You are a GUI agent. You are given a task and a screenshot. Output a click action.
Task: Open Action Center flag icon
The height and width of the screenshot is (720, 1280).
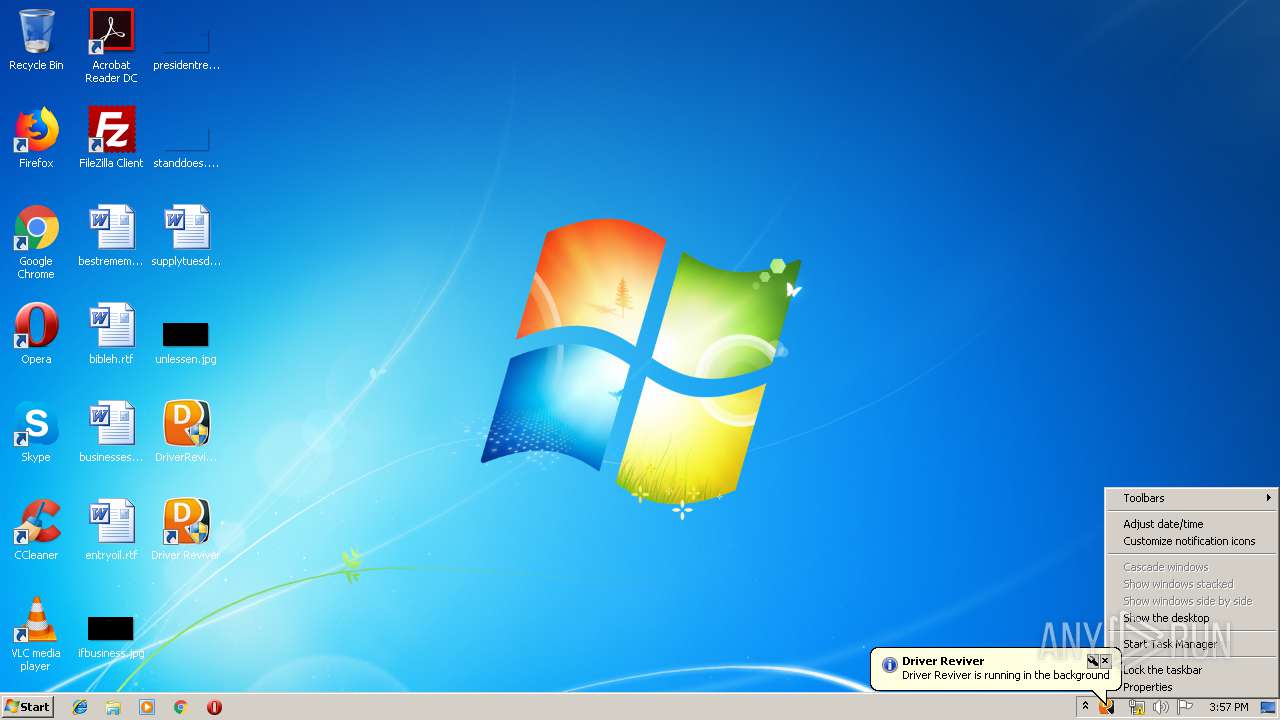coord(1185,707)
